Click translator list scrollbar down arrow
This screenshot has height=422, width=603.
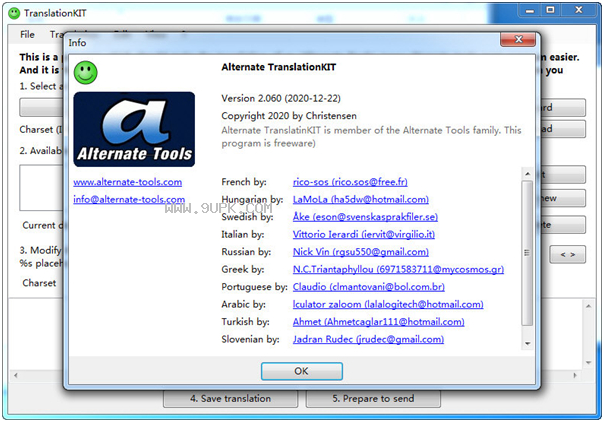(527, 343)
